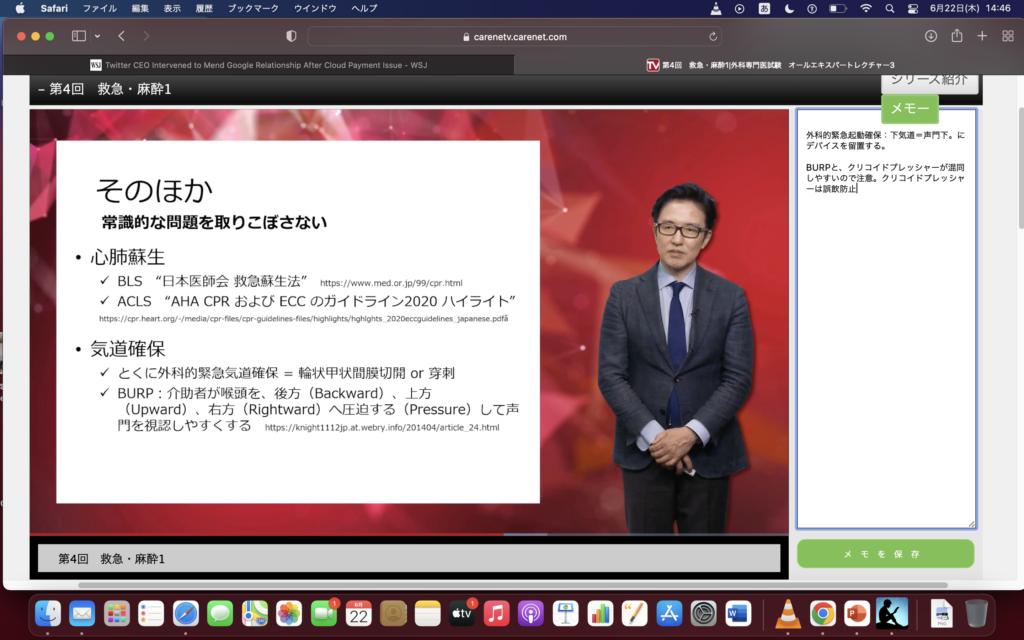Click the privacy shield icon
Image resolution: width=1024 pixels, height=640 pixels.
point(291,36)
